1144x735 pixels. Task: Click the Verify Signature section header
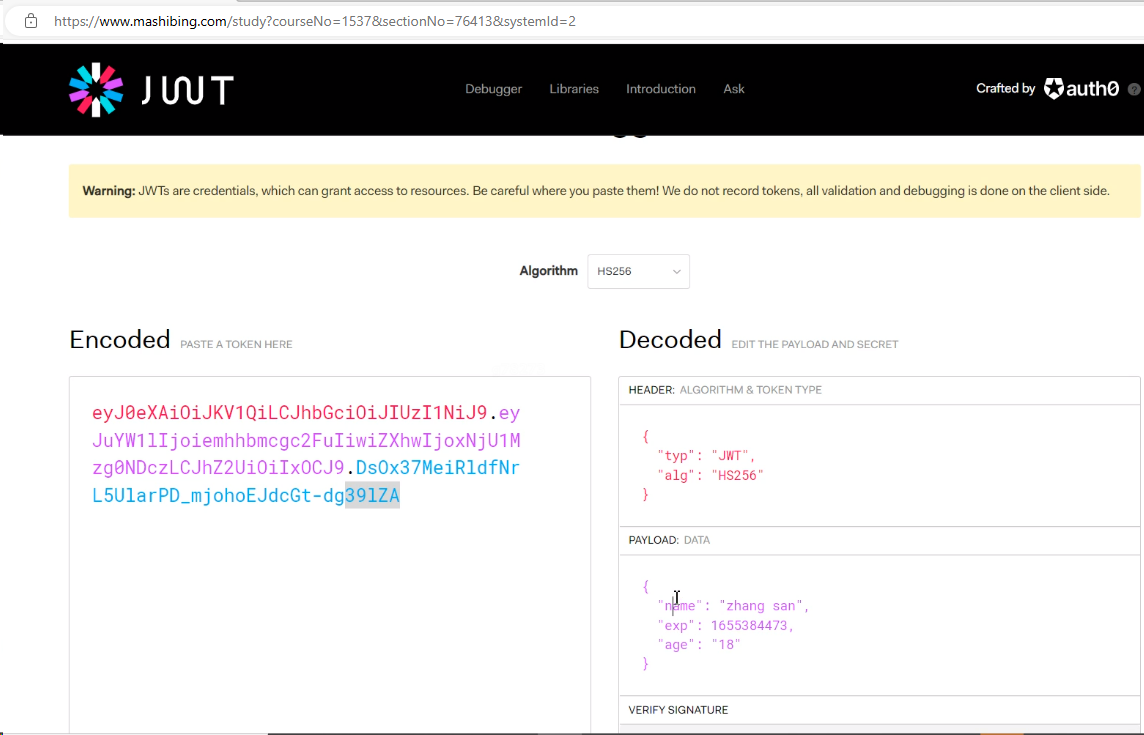click(x=678, y=710)
